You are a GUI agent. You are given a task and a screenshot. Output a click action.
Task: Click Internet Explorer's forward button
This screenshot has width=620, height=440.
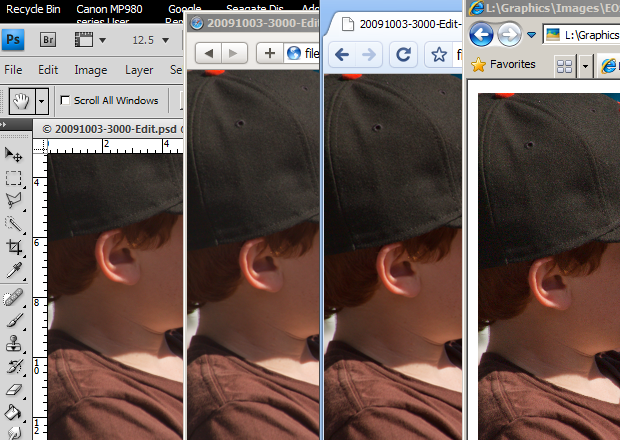509,35
